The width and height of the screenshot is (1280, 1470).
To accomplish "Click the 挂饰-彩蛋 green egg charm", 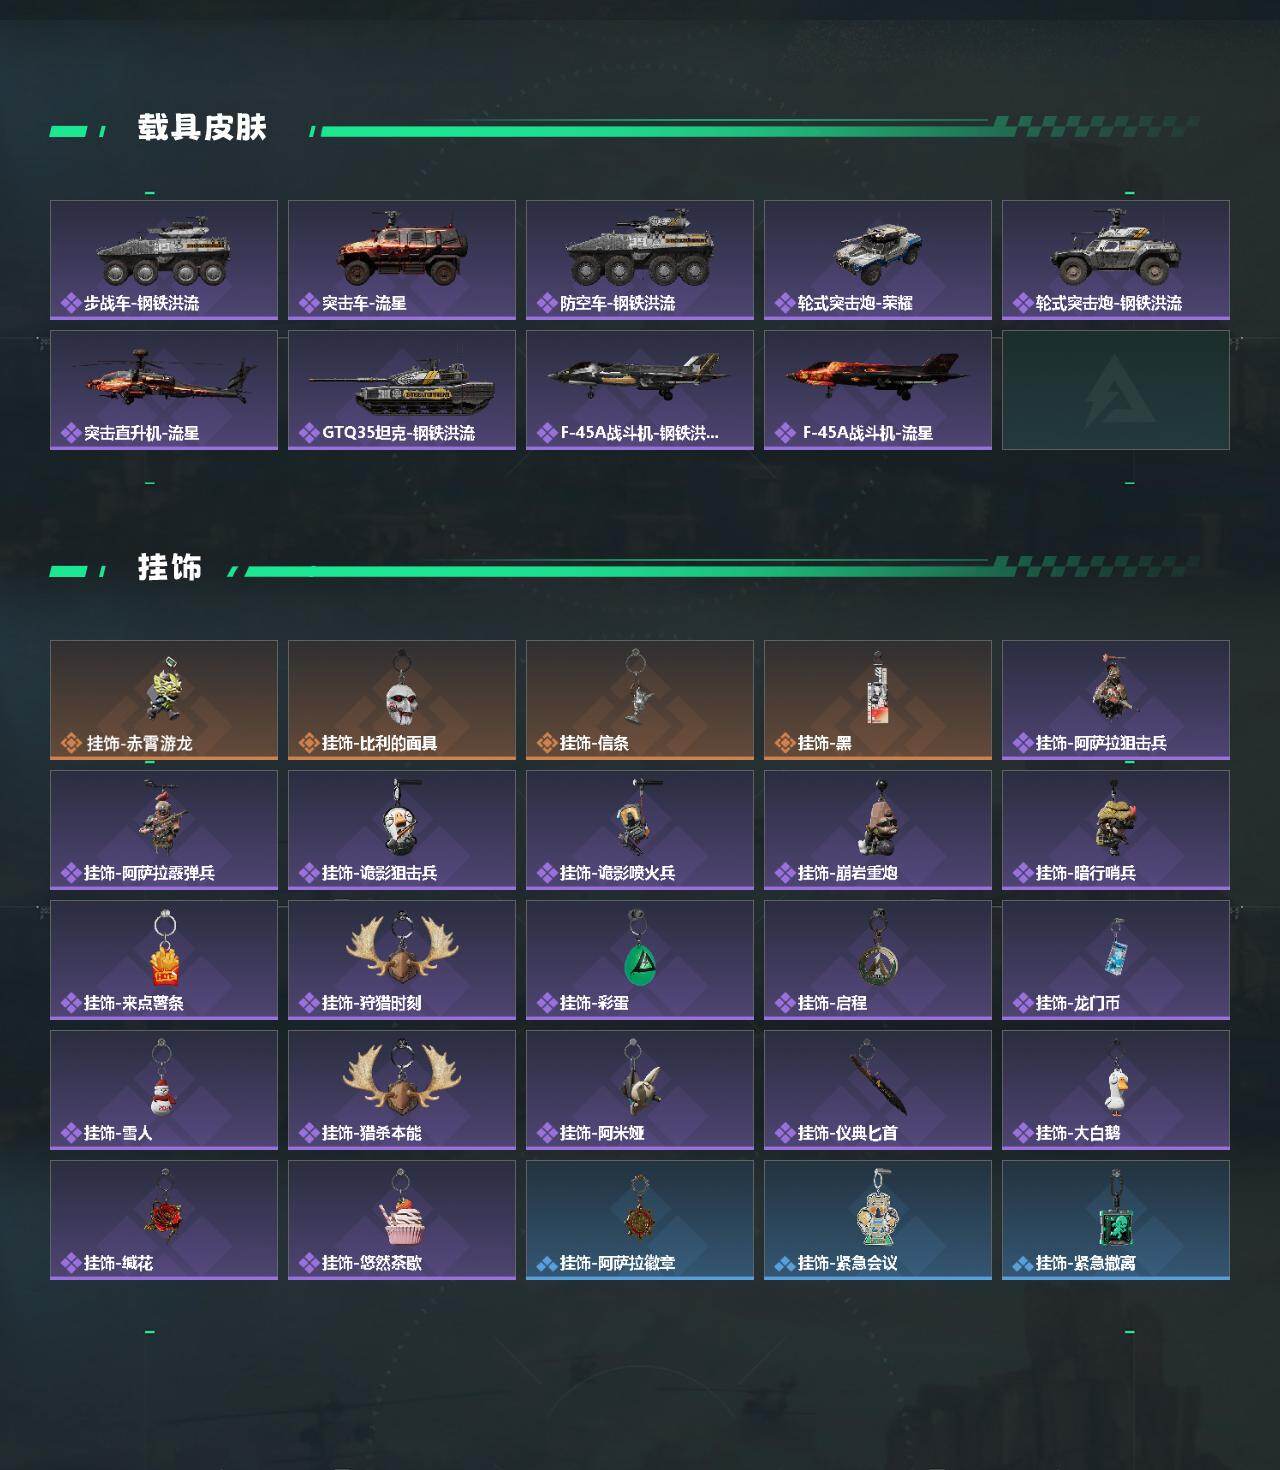I will 640,960.
